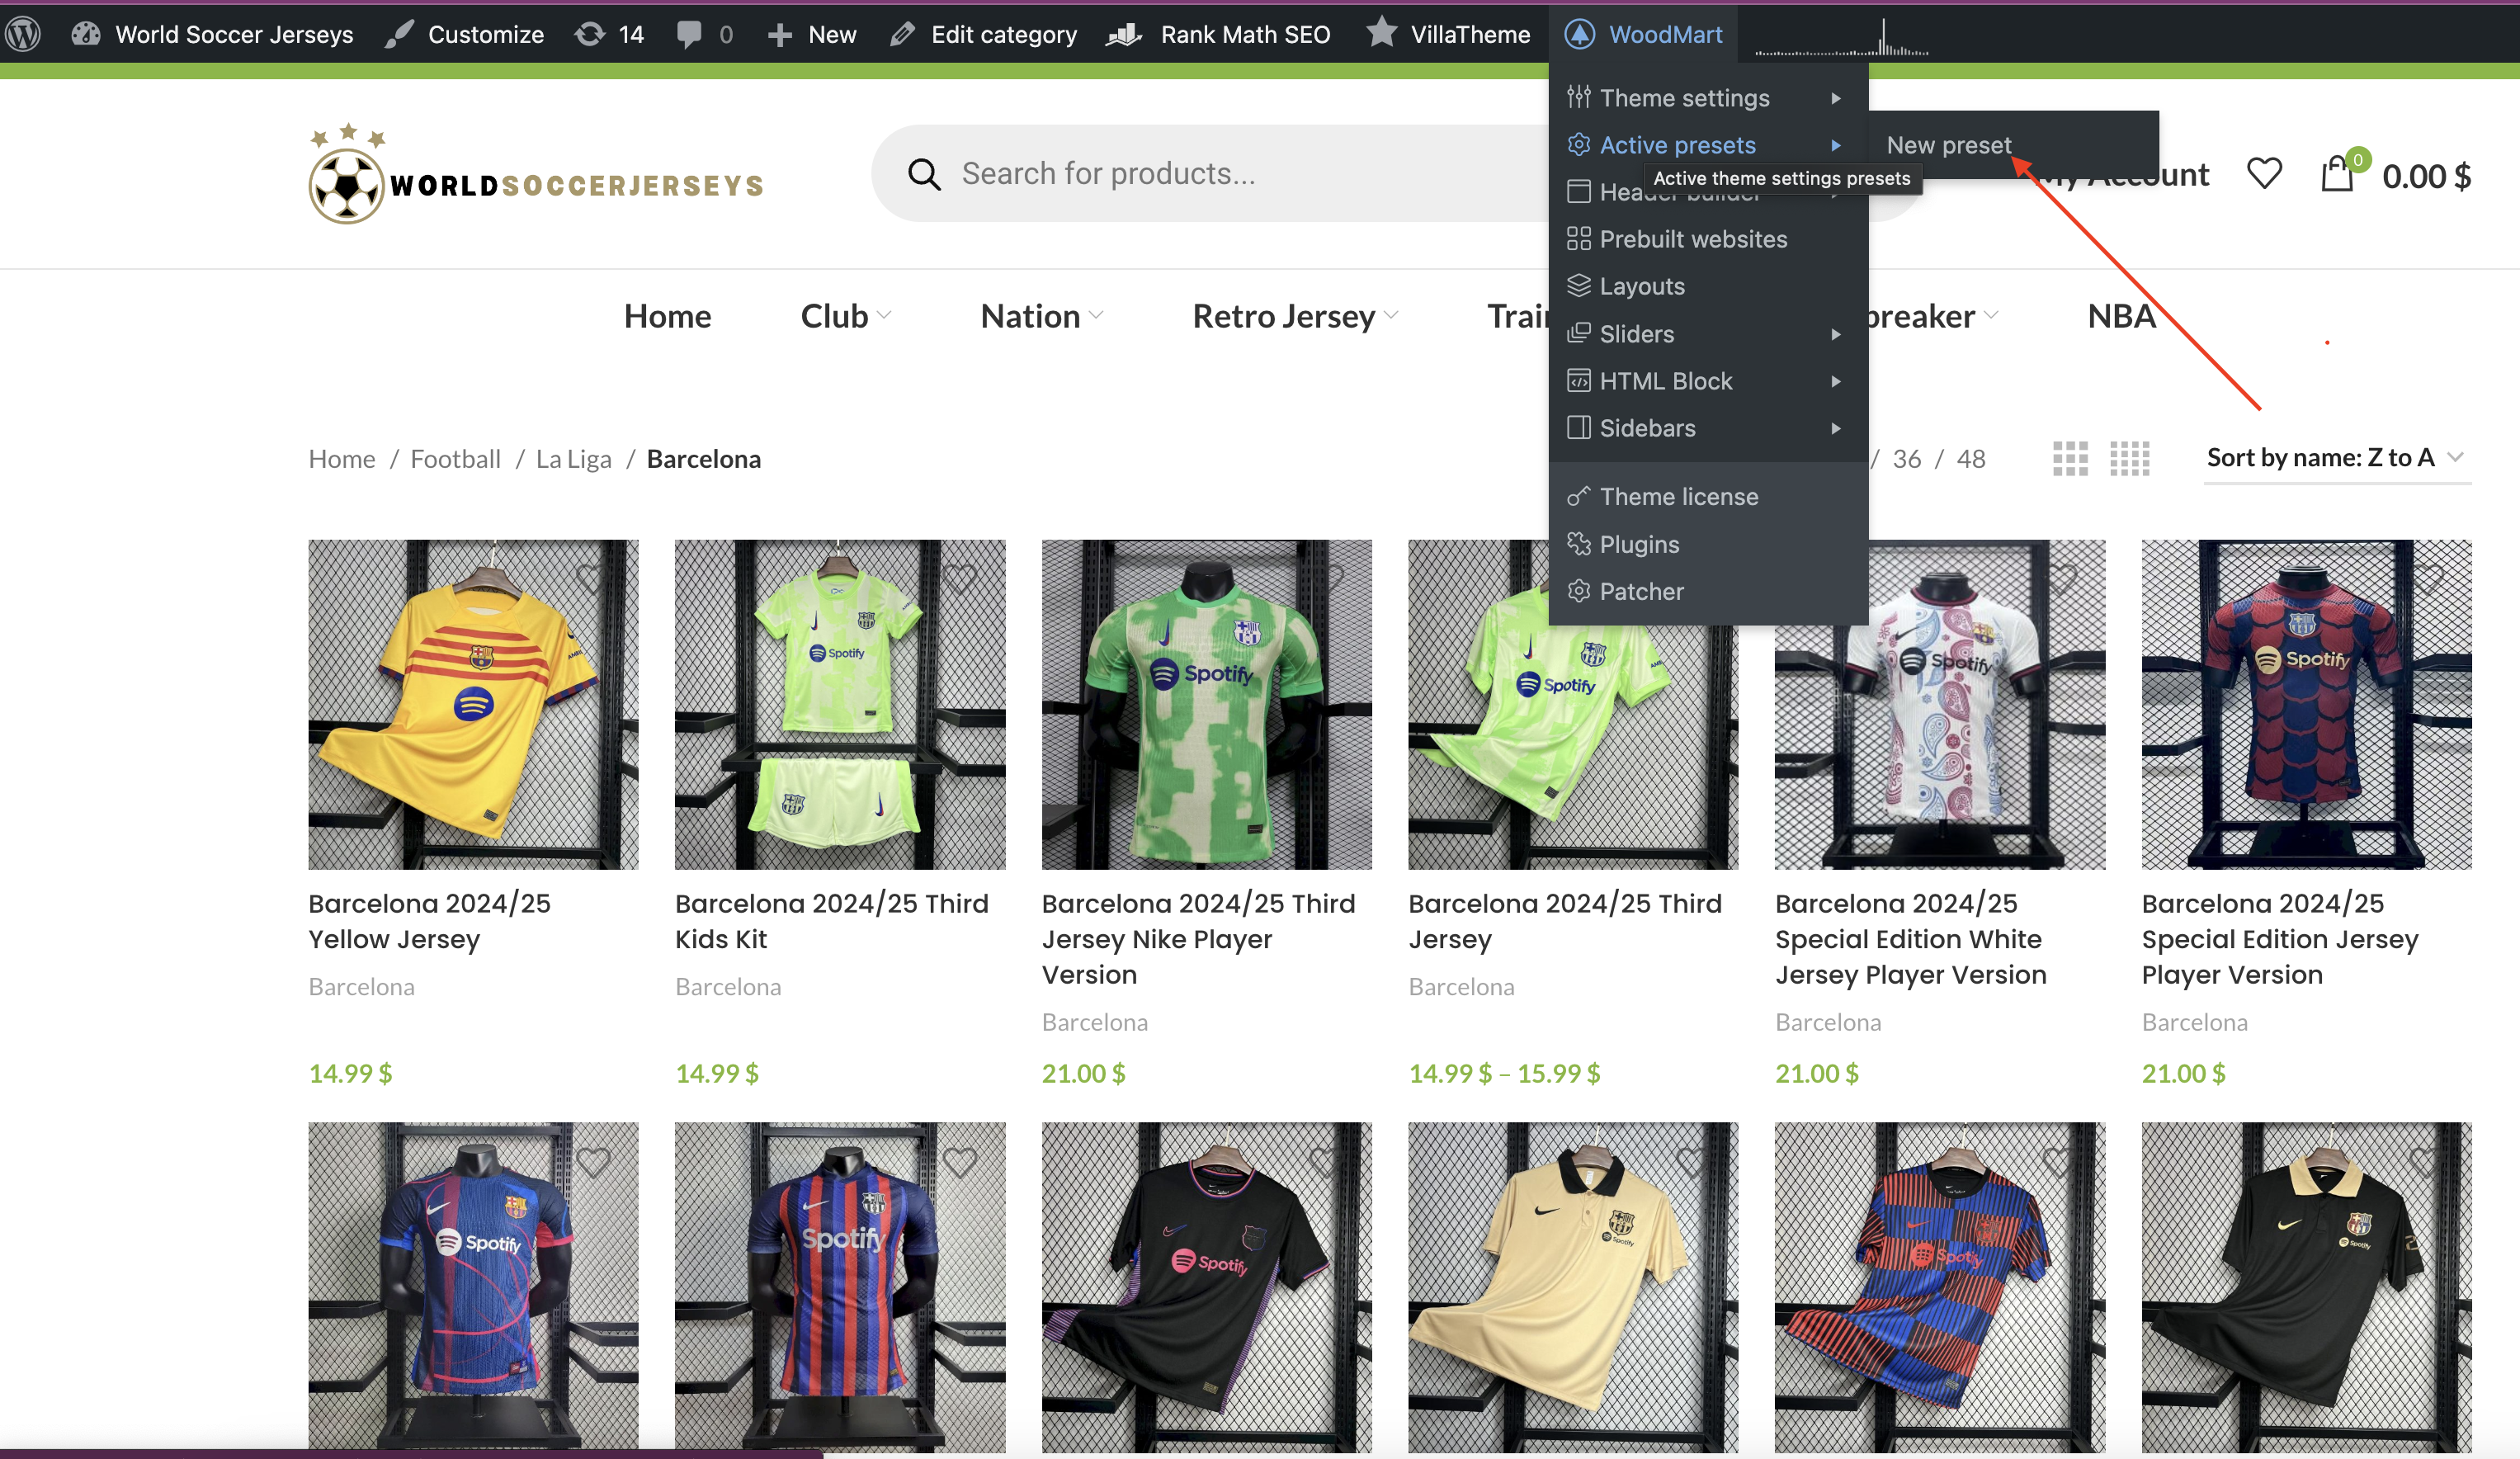Show 36 products per page
The image size is (2520, 1459).
[x=1906, y=459]
